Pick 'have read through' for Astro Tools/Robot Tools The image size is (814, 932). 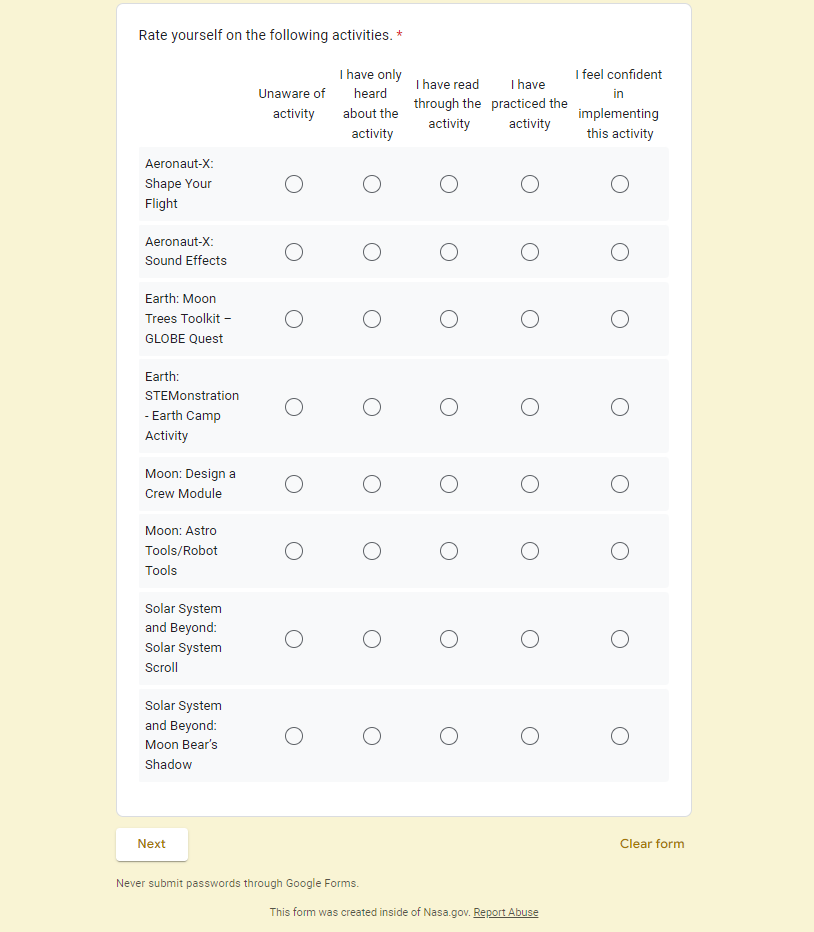pos(449,551)
